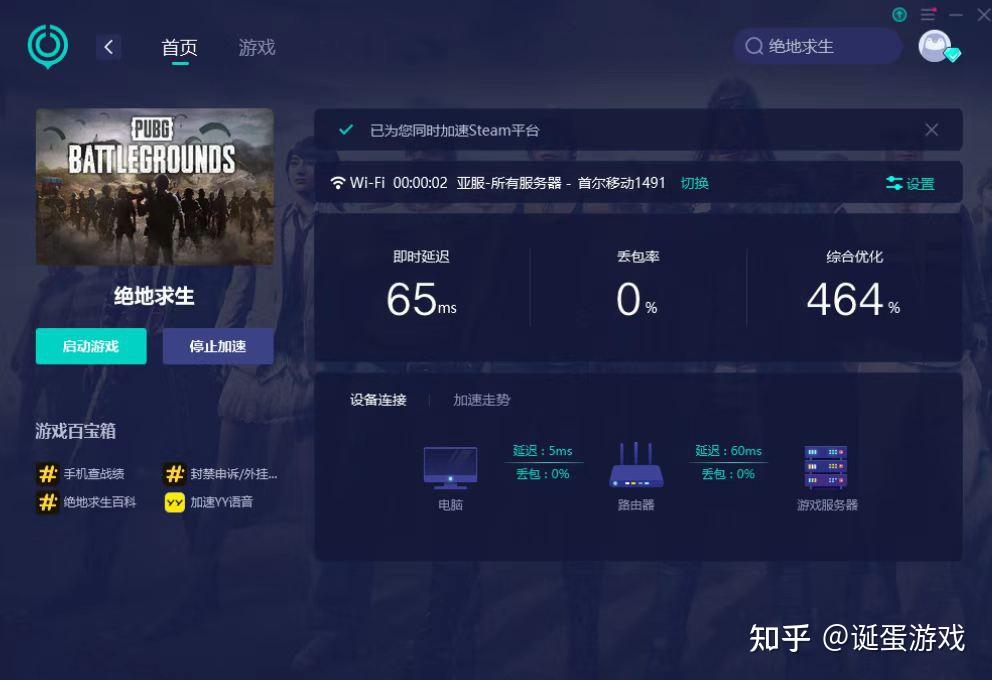
Task: Minimize the accelerator window
Action: [956, 14]
